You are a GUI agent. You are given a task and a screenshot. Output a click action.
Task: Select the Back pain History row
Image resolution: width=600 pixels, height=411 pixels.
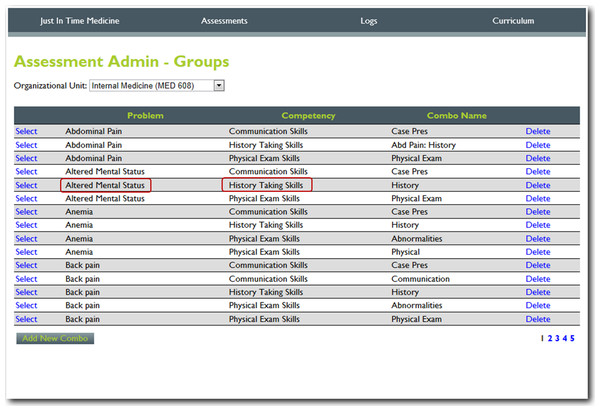(26, 292)
